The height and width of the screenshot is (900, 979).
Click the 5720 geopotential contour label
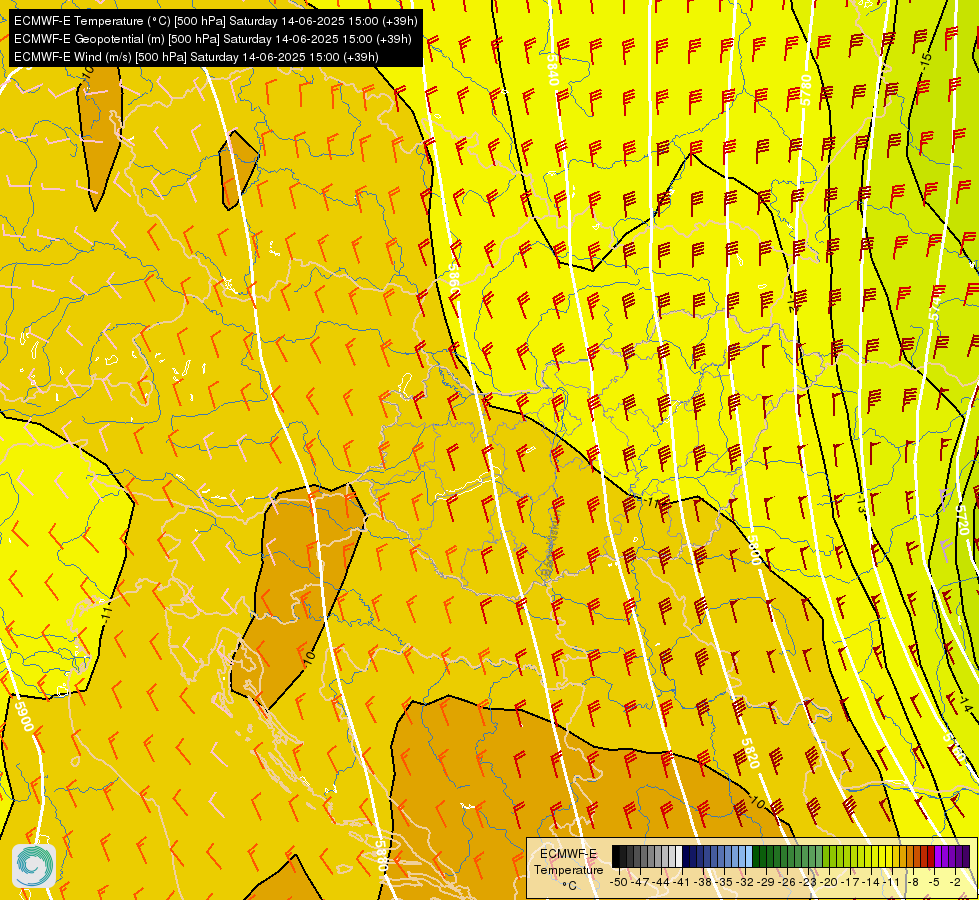tap(963, 520)
